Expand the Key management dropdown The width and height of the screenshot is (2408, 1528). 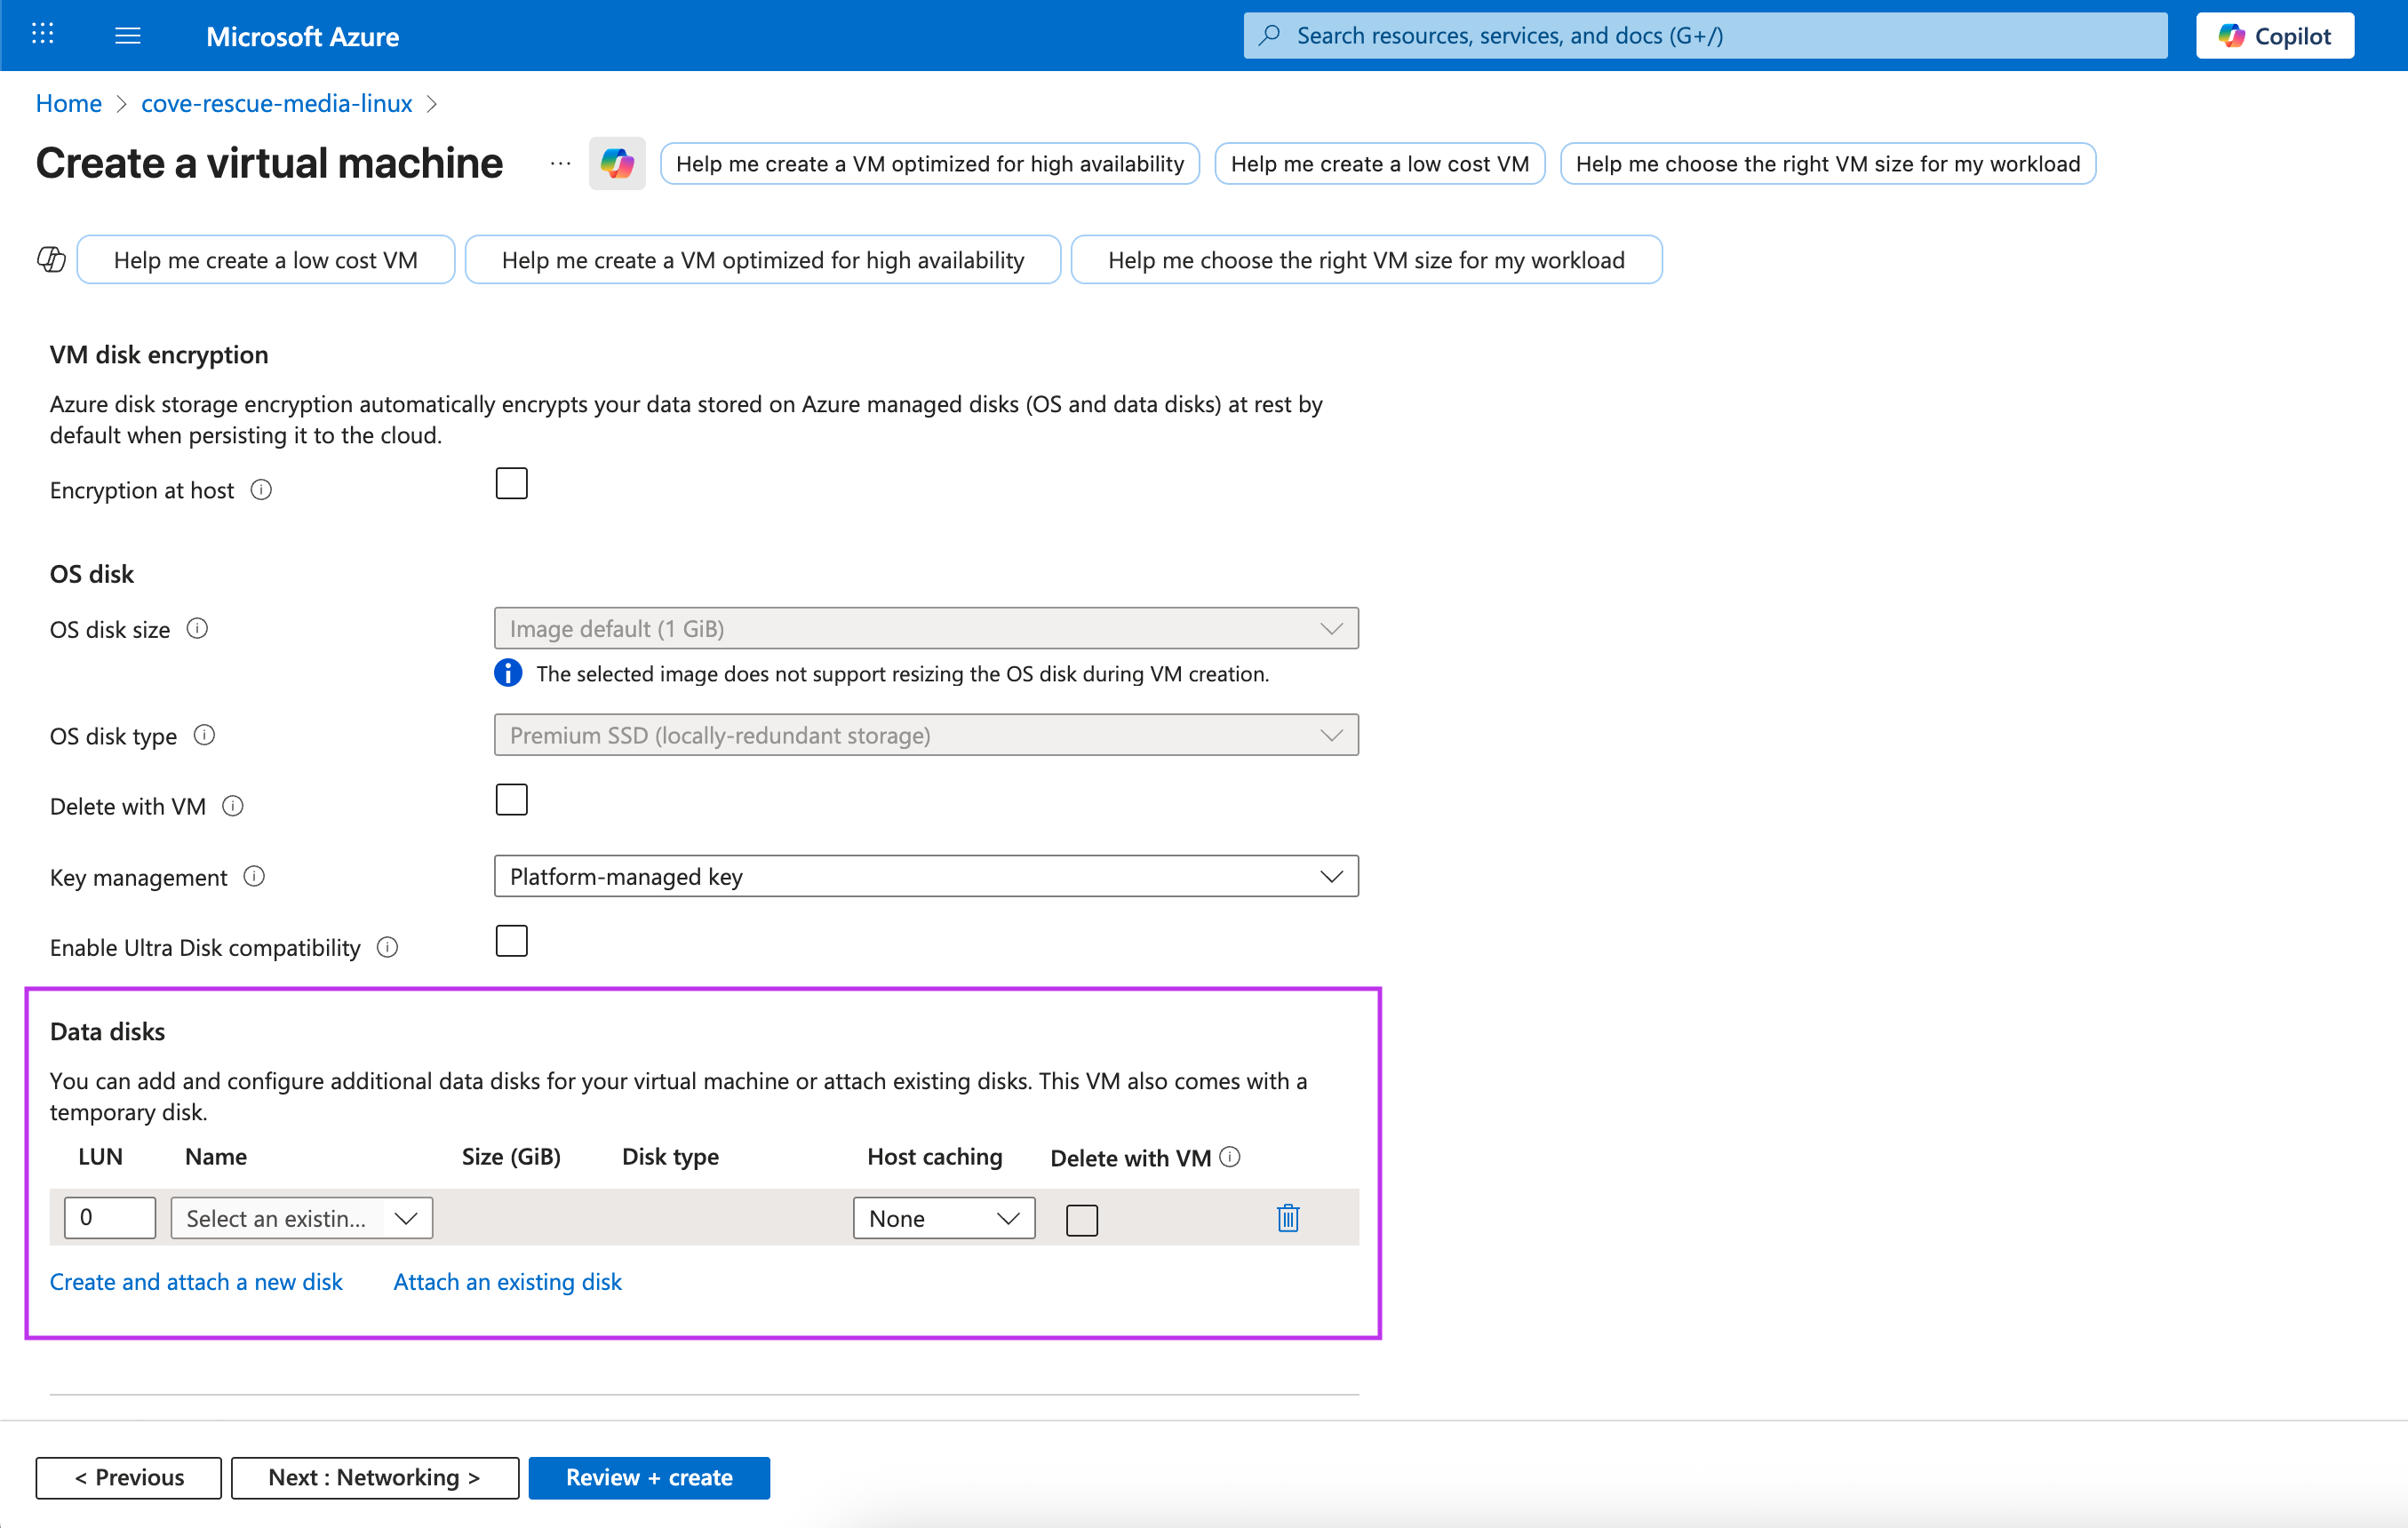925,876
